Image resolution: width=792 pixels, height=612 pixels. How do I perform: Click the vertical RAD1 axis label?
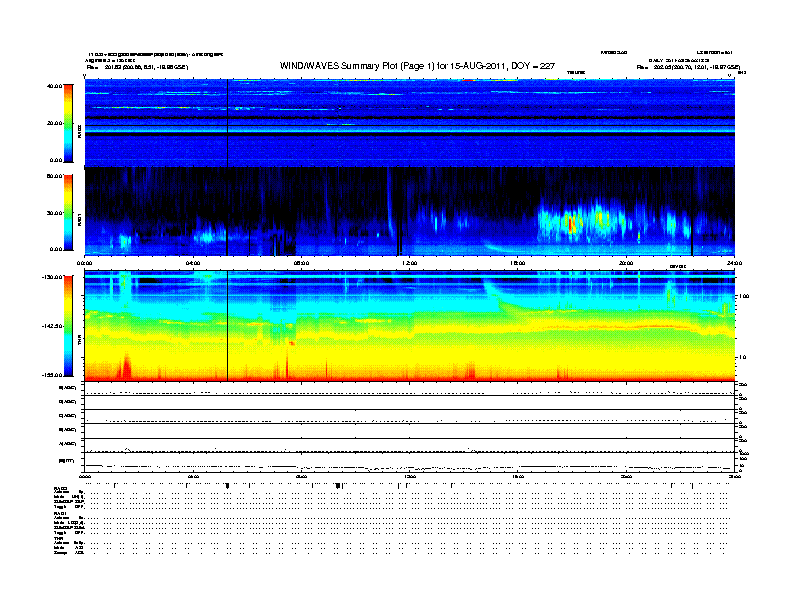79,218
